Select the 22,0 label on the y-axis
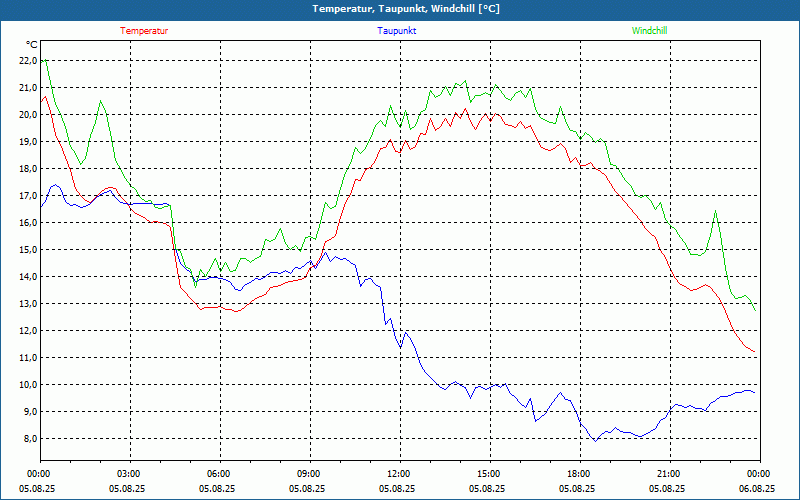Screen dimensions: 800x500 tap(28, 61)
